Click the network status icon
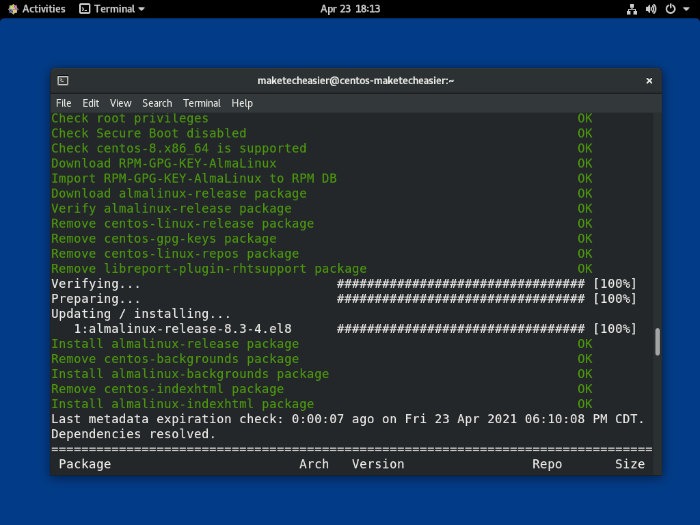Screen dimensions: 700x525 coord(632,9)
